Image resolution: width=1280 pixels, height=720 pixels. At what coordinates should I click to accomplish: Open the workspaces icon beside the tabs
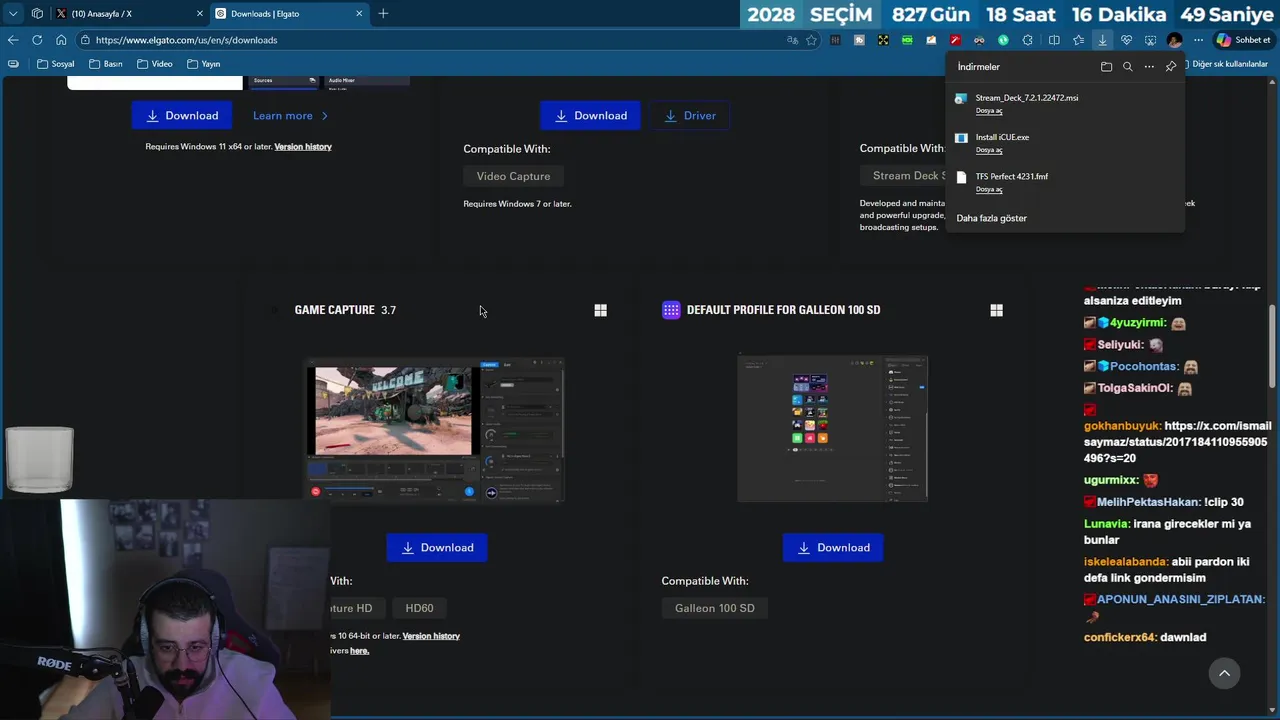37,14
